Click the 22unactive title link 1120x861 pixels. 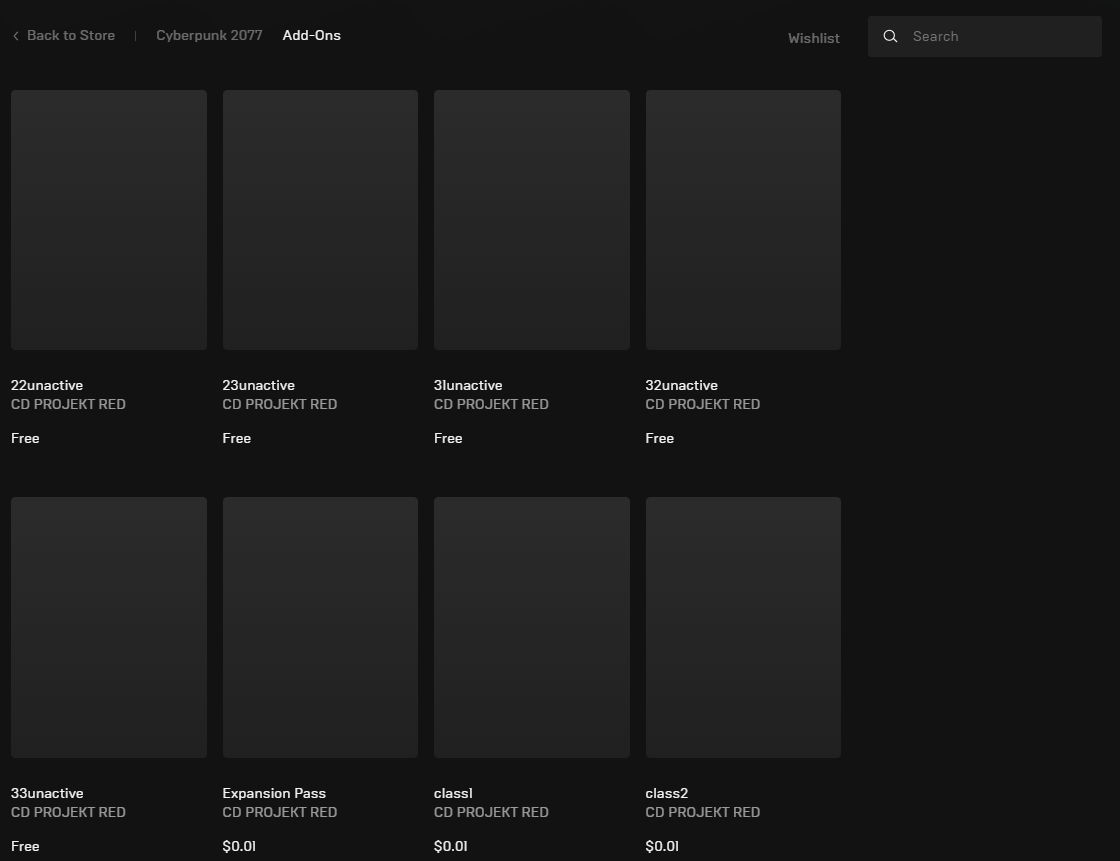point(47,385)
